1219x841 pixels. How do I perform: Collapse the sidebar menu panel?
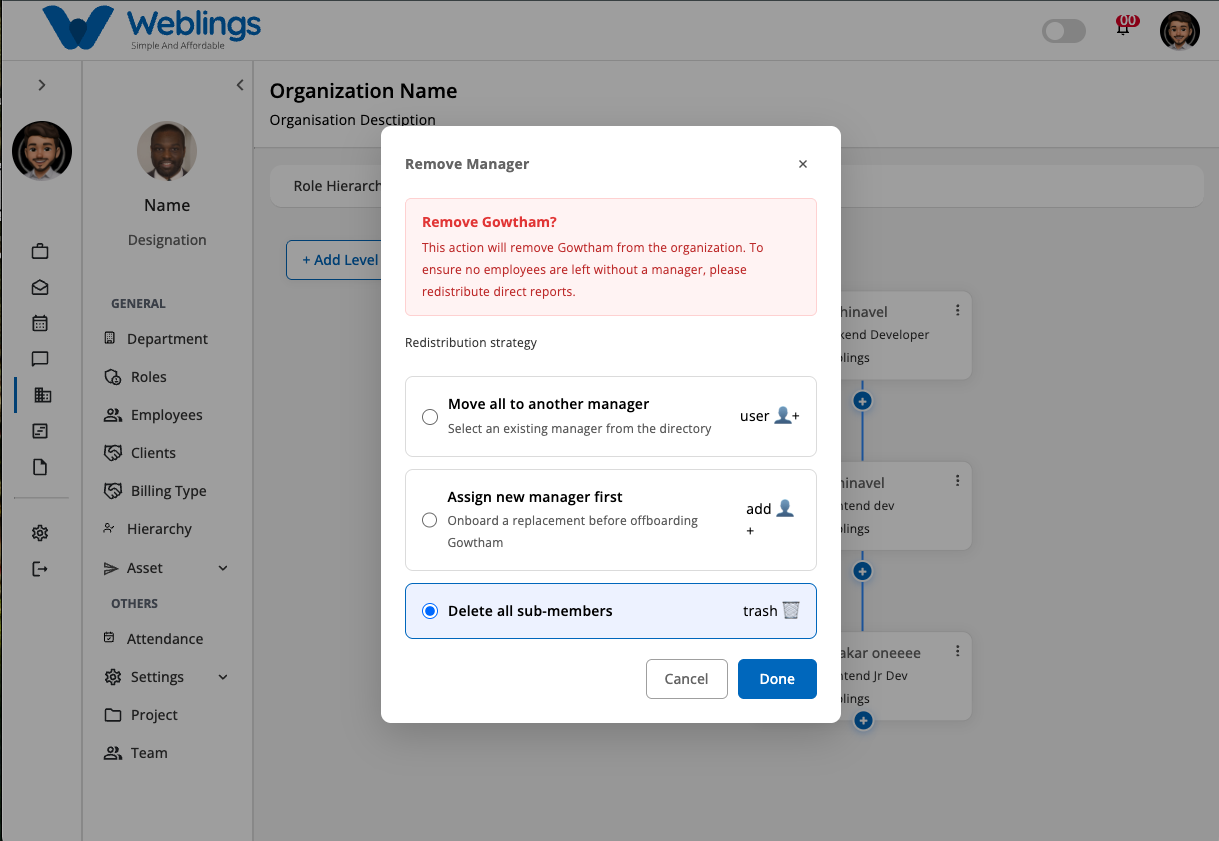click(x=240, y=85)
